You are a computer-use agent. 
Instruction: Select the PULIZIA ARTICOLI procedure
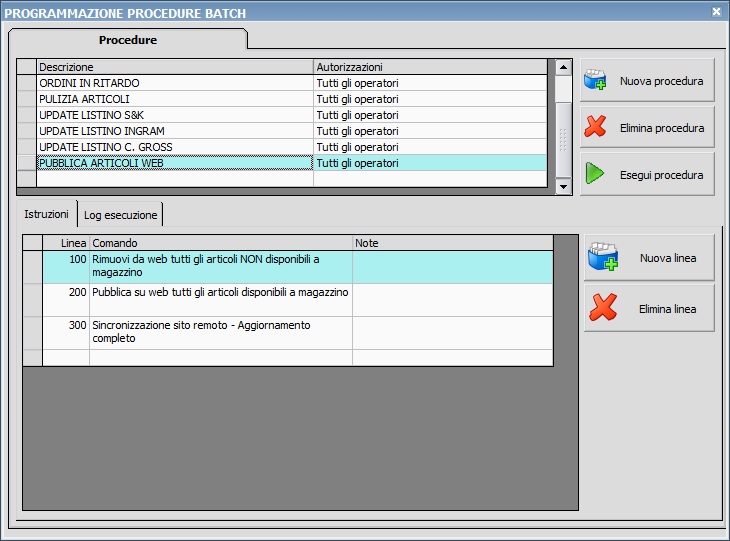tap(175, 99)
